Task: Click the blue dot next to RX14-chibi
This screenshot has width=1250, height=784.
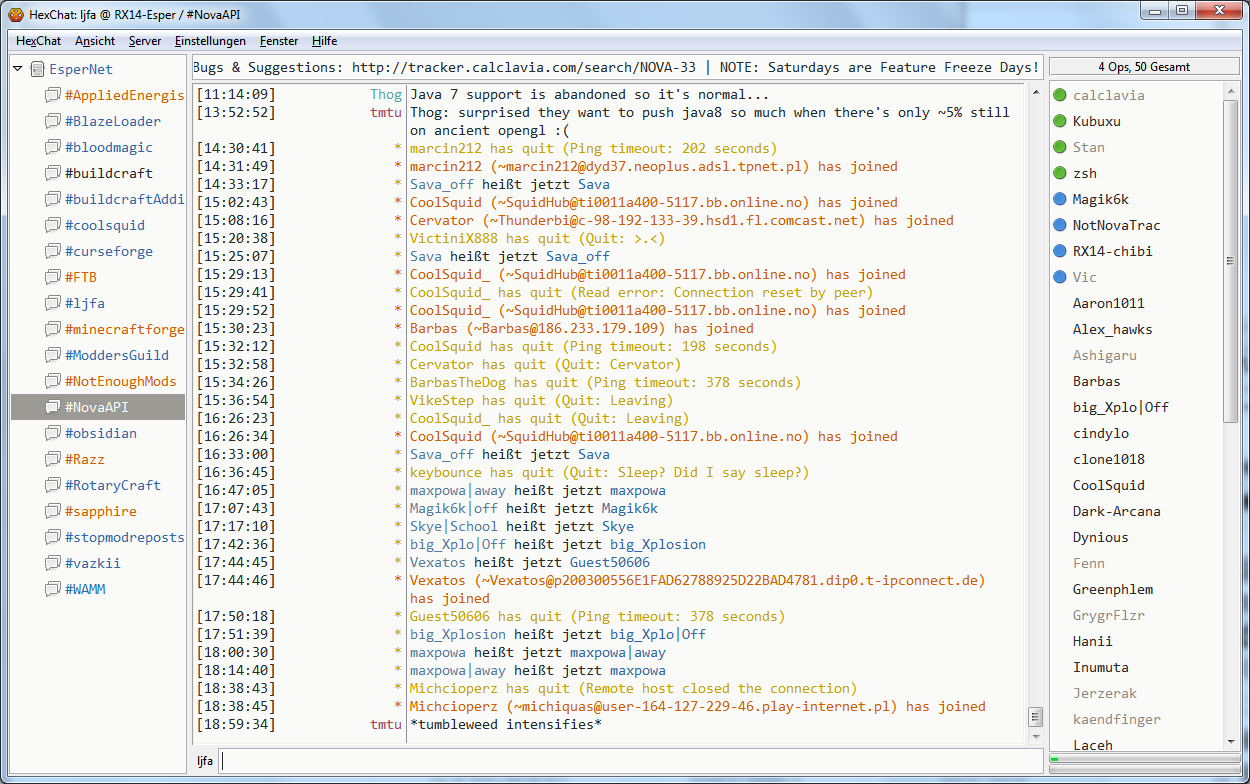Action: (x=1060, y=251)
